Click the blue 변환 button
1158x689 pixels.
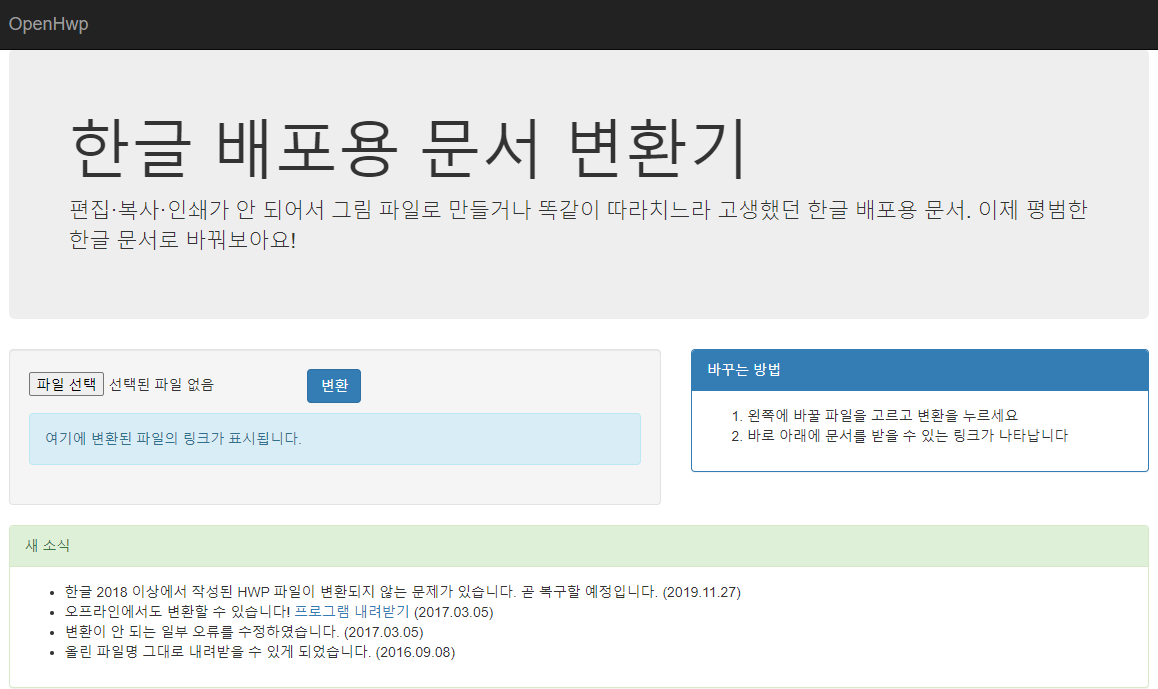[x=334, y=385]
